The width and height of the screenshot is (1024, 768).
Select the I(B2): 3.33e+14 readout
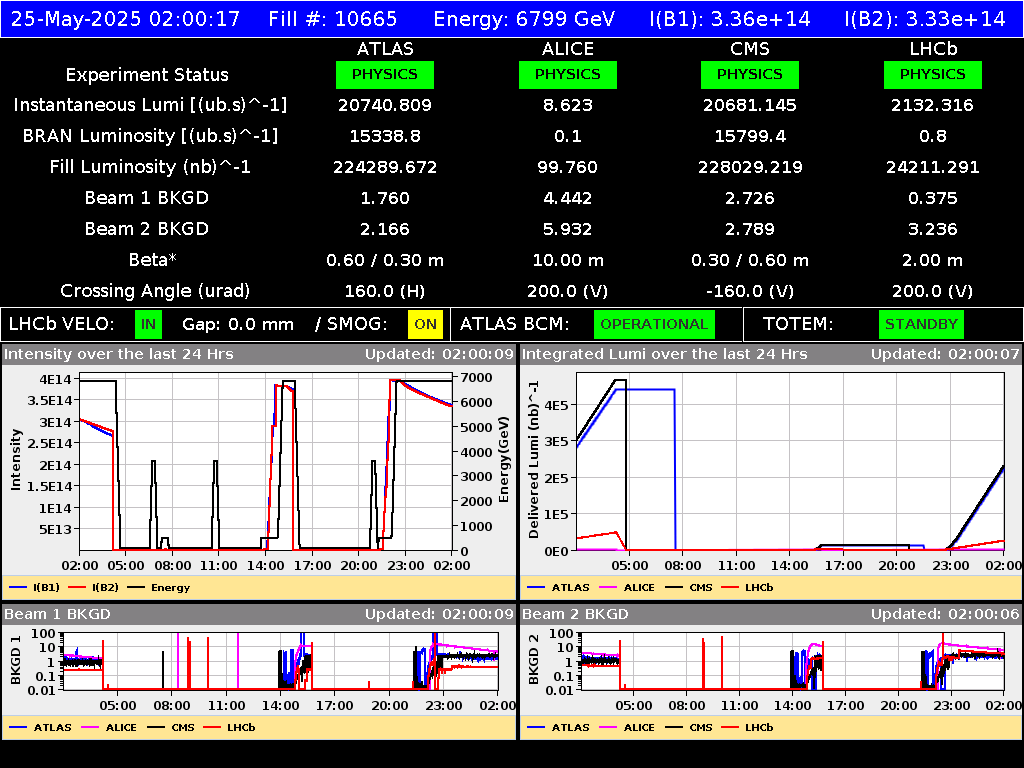pyautogui.click(x=925, y=19)
